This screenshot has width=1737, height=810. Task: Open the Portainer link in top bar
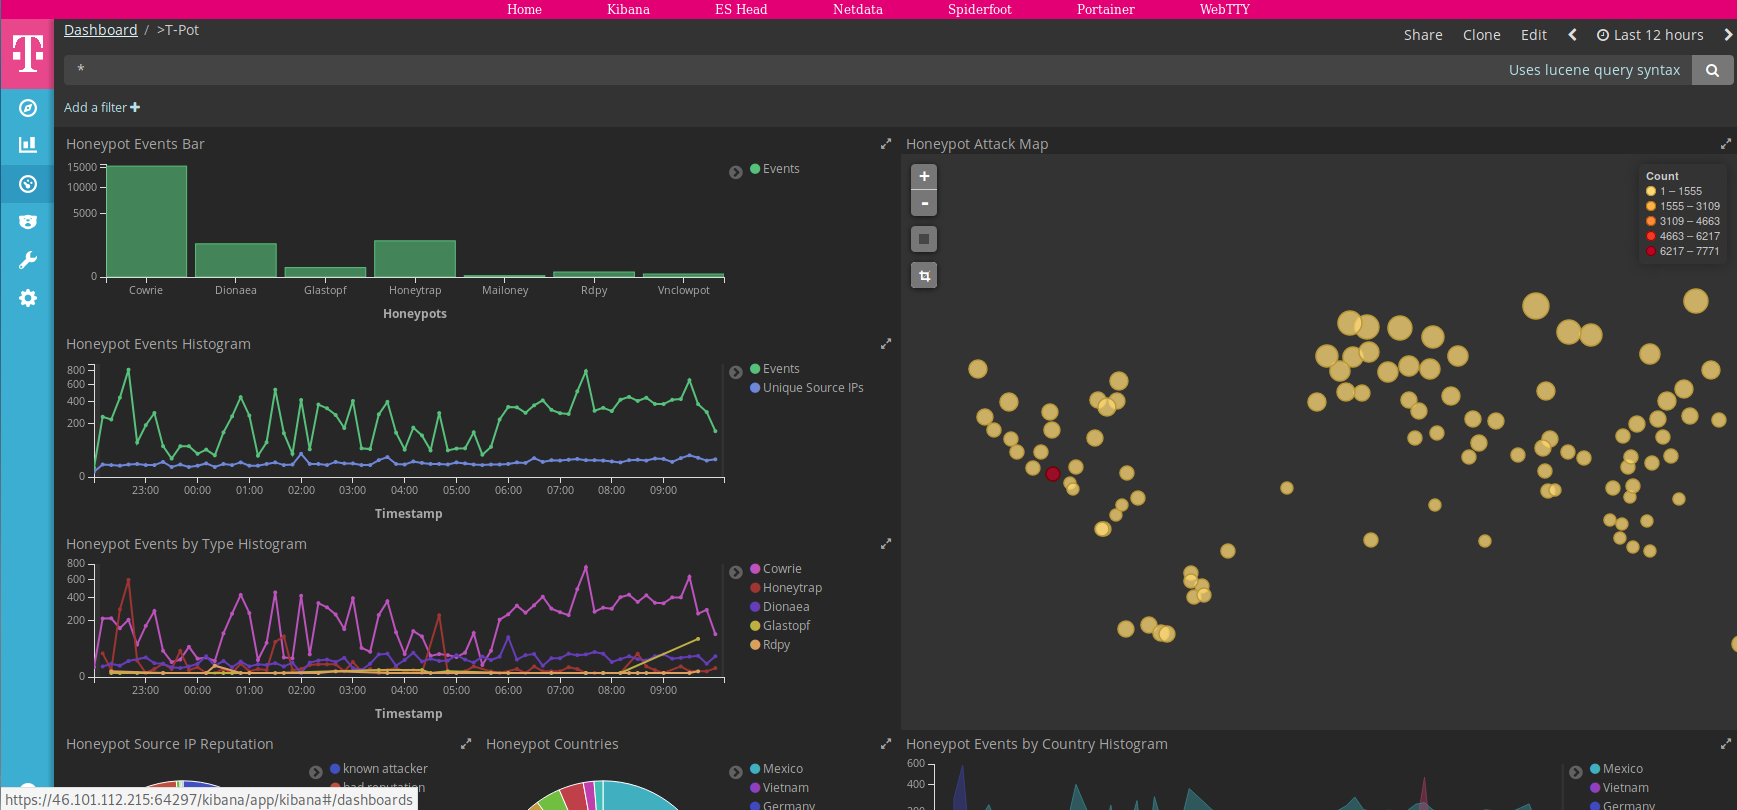pyautogui.click(x=1105, y=9)
